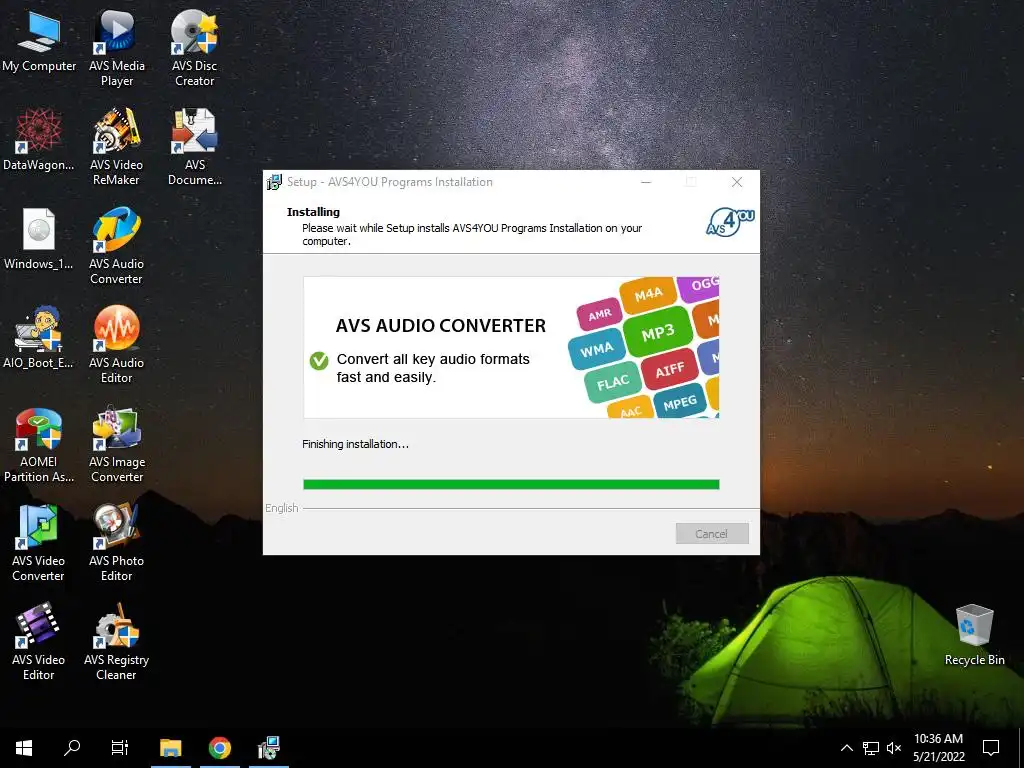
Task: Show hidden system tray icons
Action: [846, 748]
